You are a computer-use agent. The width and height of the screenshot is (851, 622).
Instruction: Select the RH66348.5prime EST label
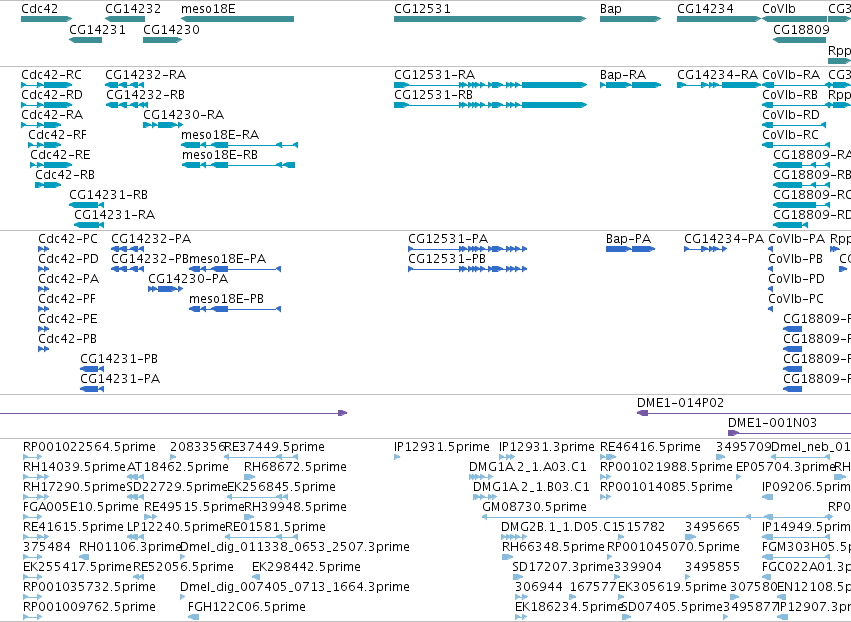click(x=552, y=547)
